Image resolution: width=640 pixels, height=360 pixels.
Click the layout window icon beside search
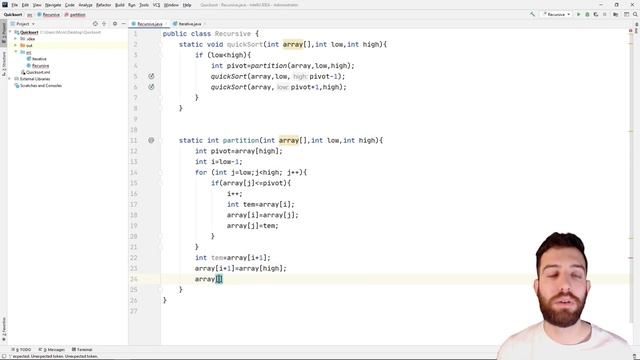627,14
